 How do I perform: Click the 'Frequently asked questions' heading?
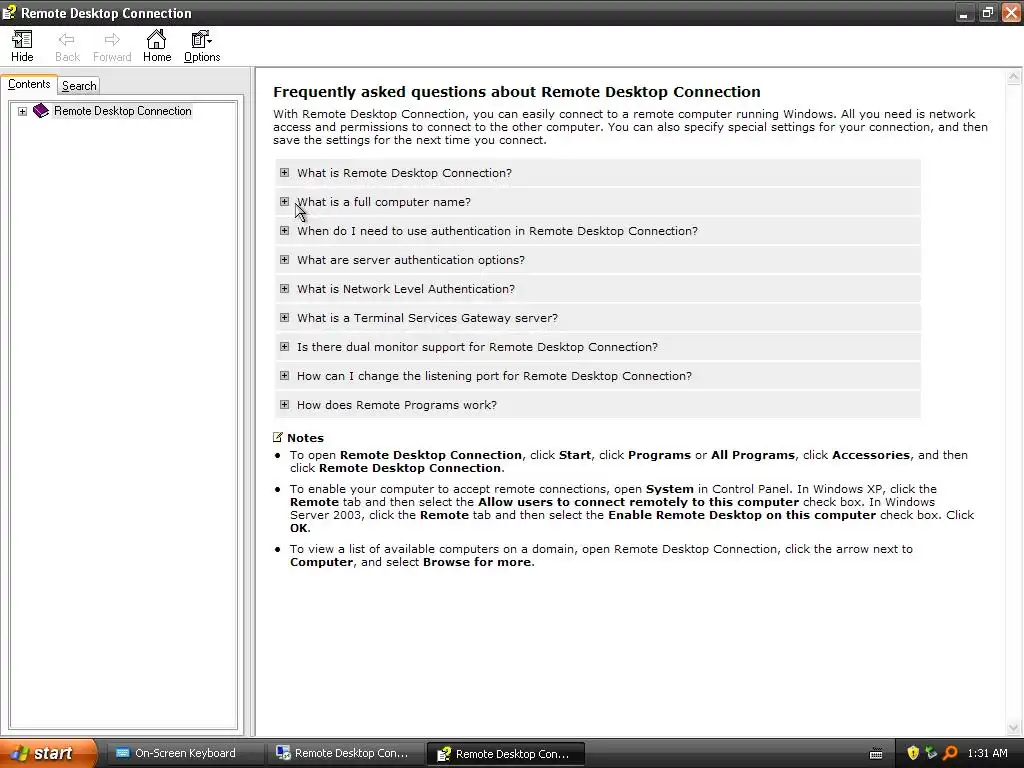517,92
